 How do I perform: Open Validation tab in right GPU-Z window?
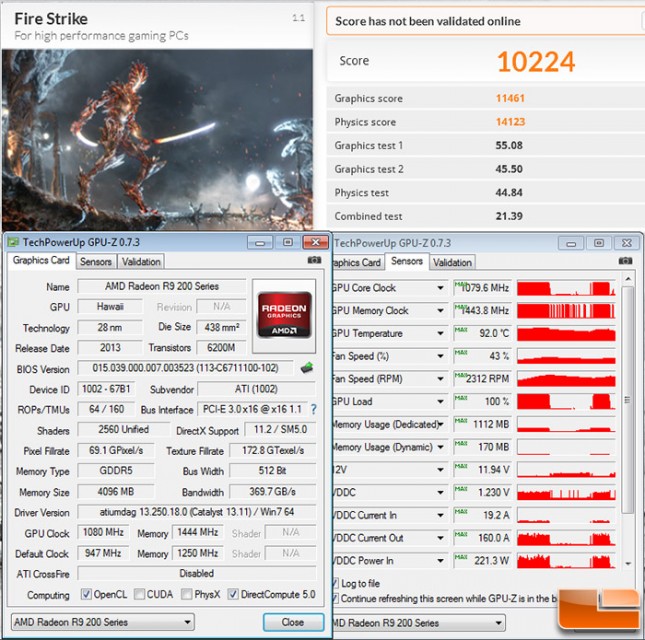click(x=452, y=262)
